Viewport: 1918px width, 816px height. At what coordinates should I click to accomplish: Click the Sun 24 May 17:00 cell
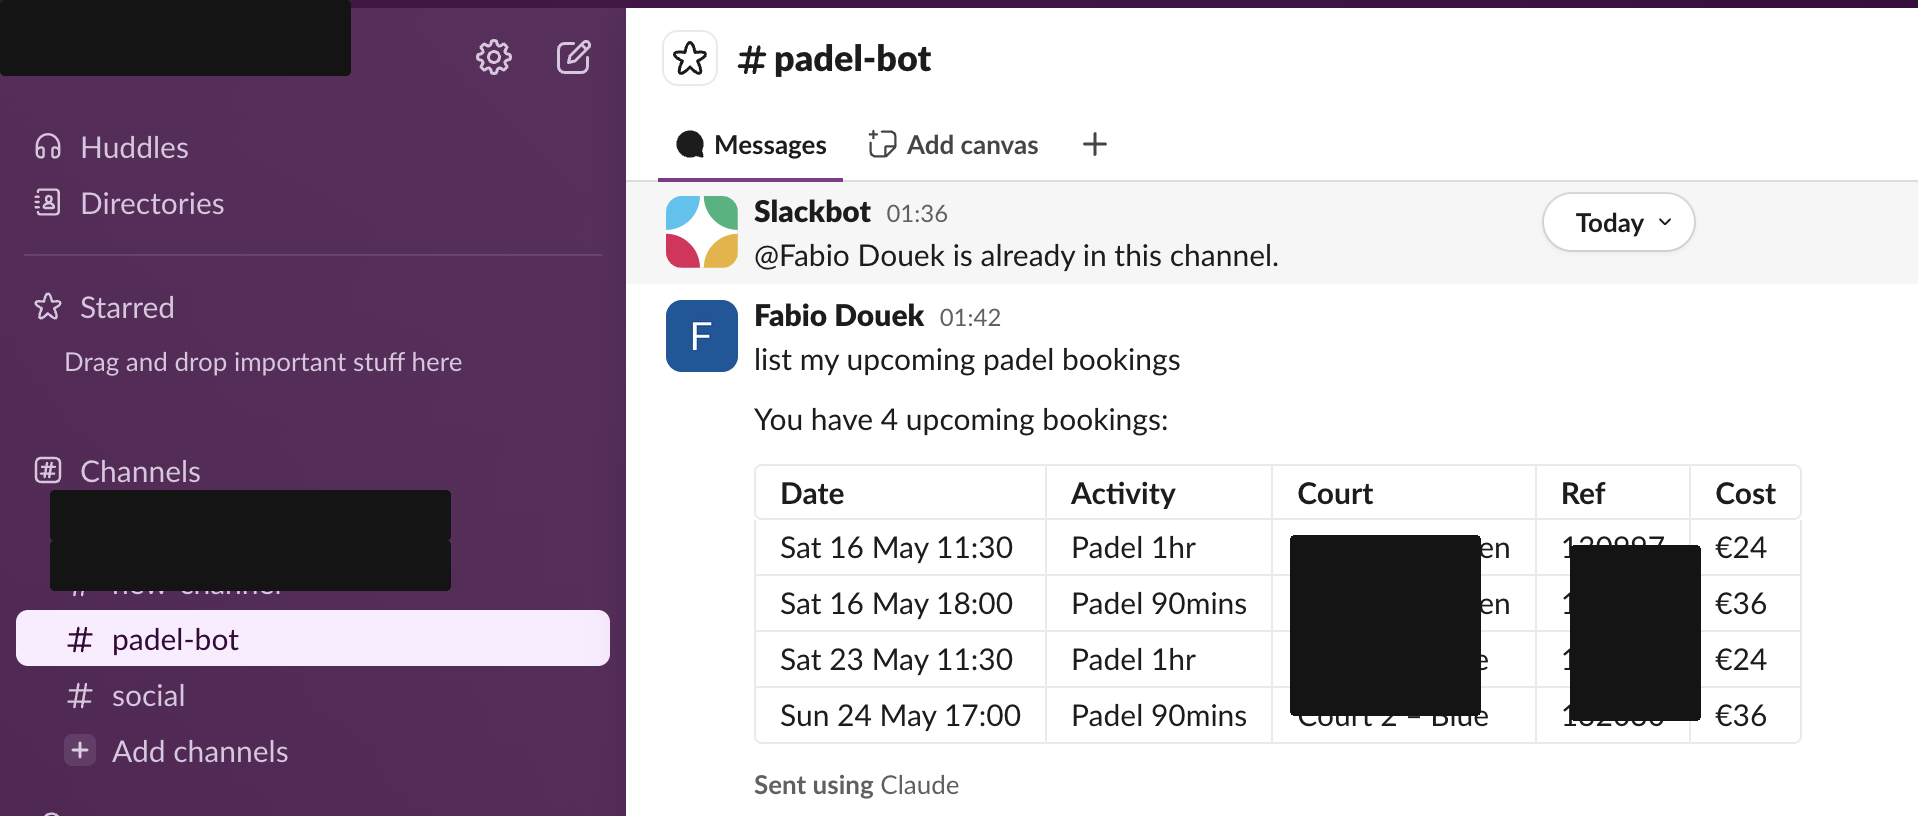point(900,715)
